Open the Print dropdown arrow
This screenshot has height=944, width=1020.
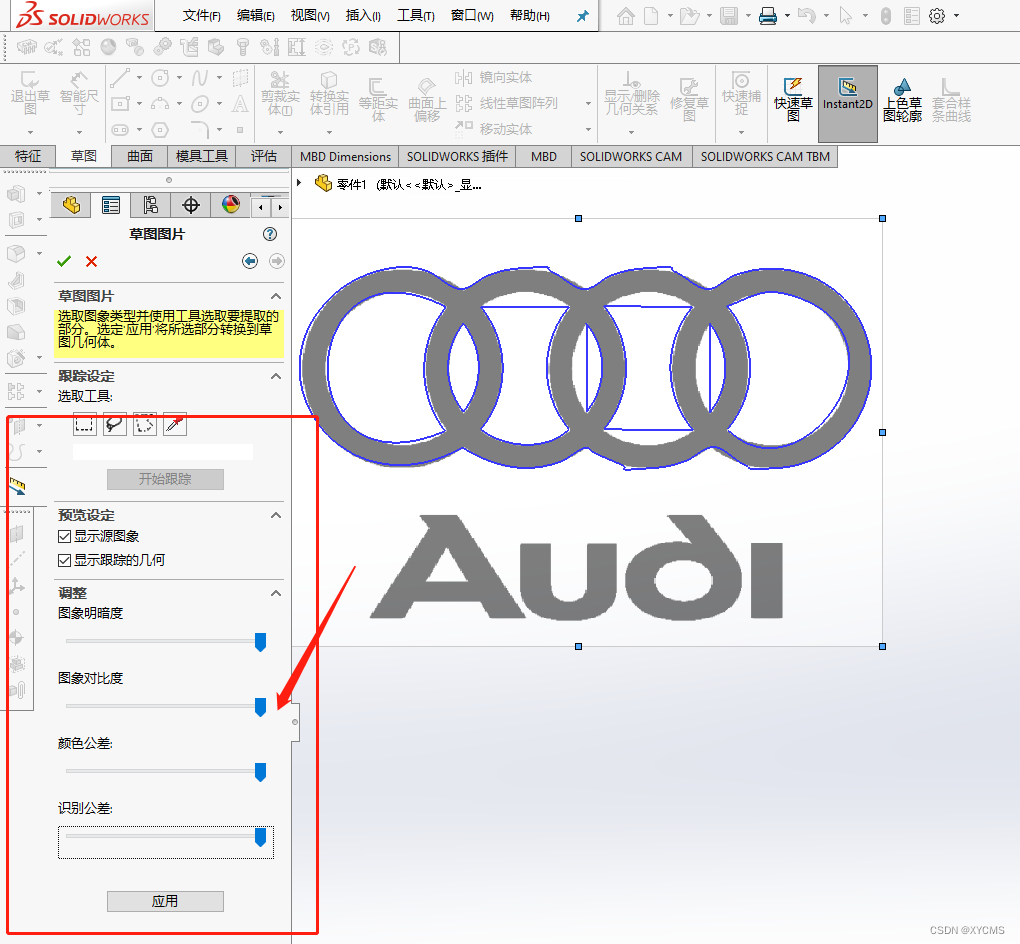coord(787,16)
